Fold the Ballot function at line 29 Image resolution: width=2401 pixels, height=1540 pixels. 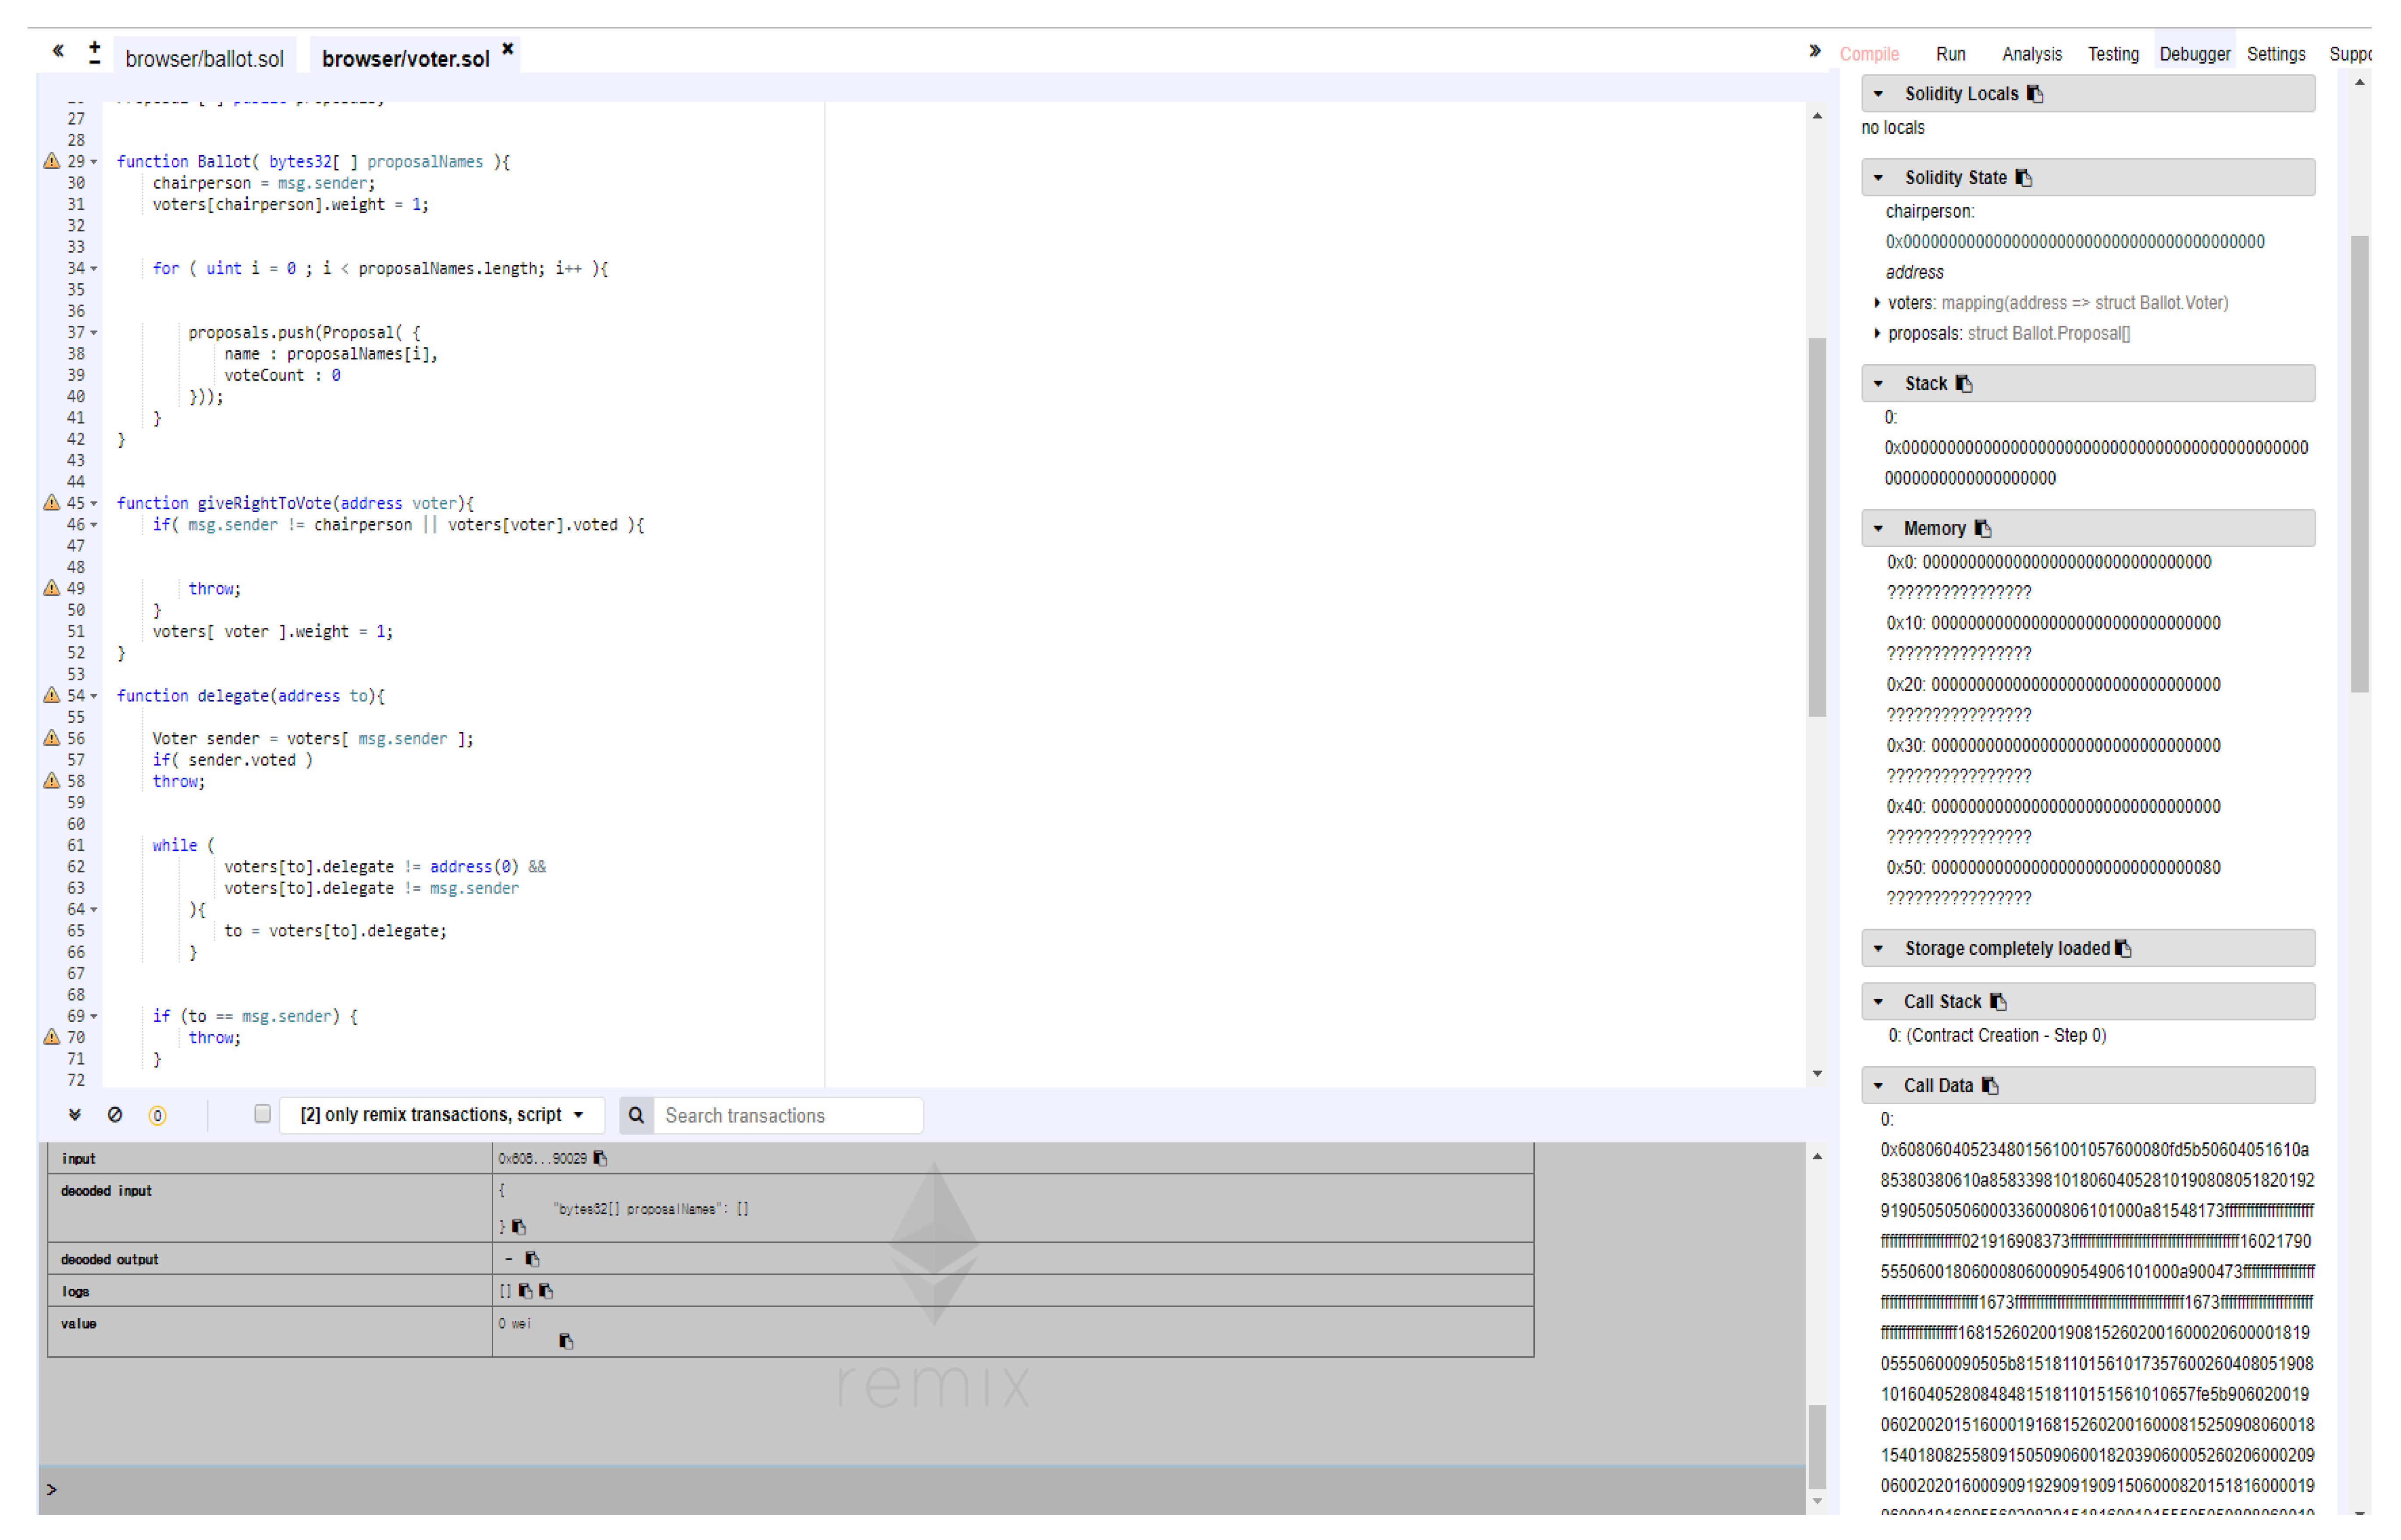[x=94, y=162]
